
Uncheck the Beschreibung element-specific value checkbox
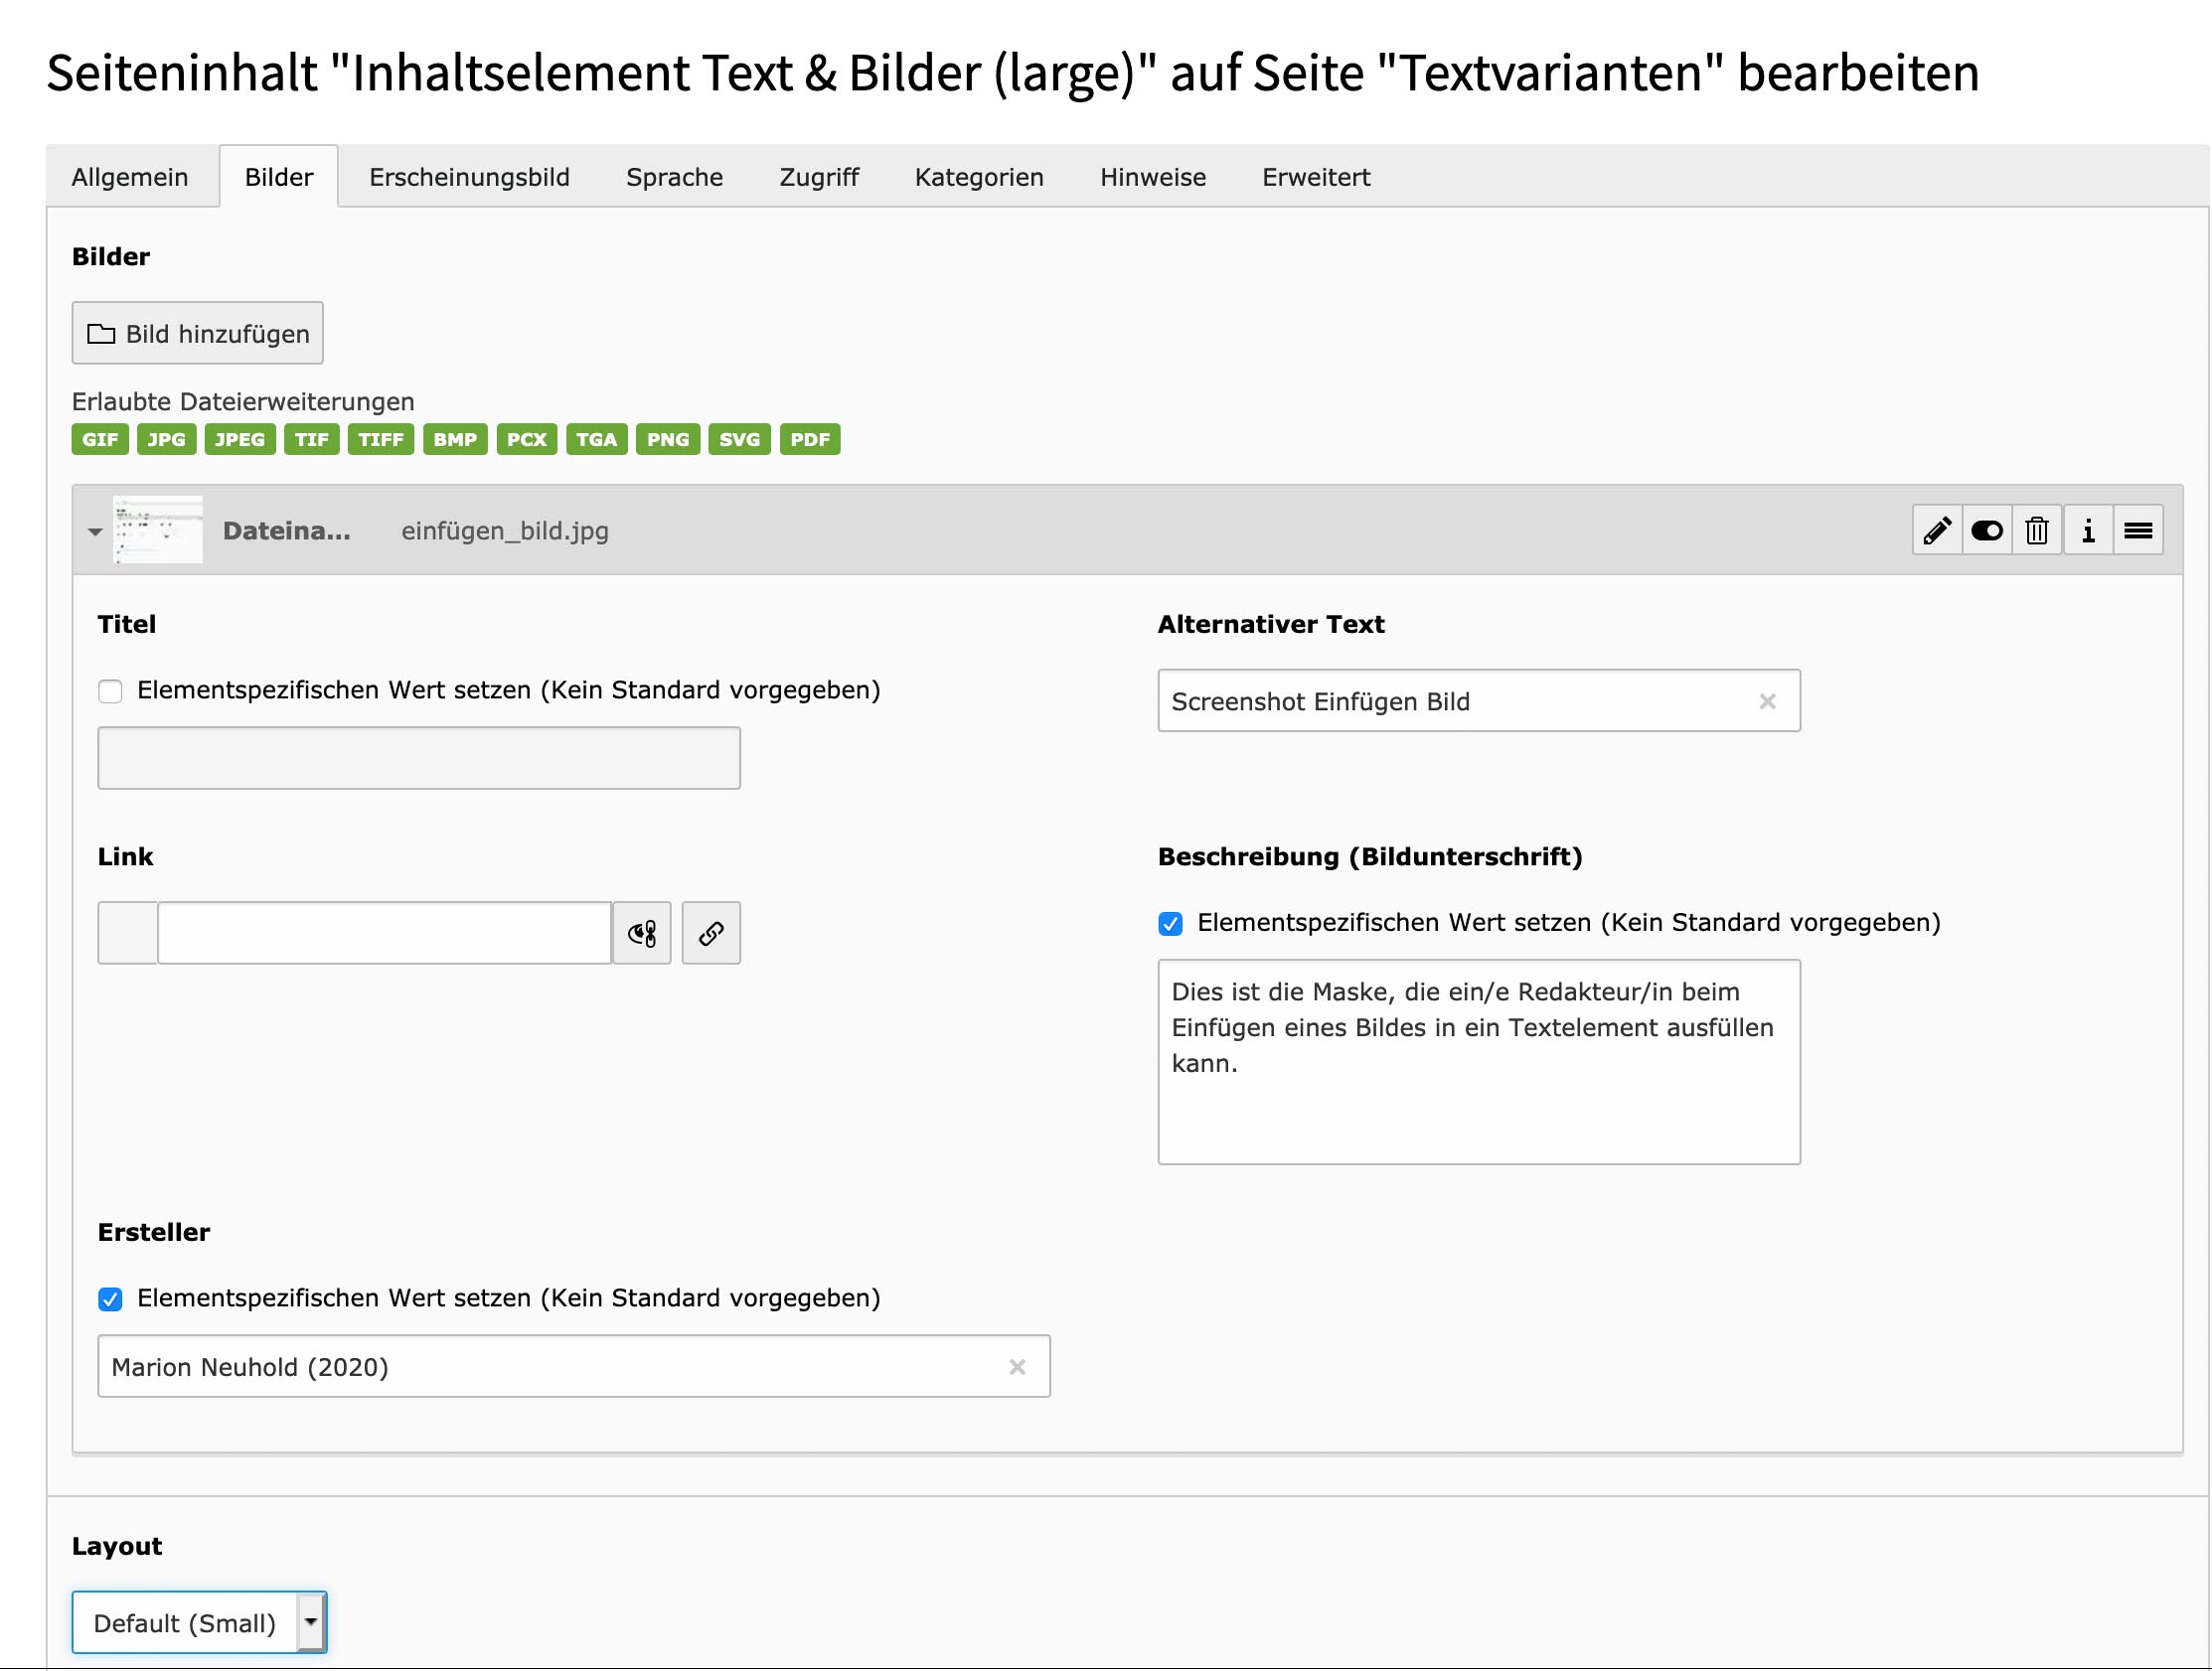tap(1170, 923)
